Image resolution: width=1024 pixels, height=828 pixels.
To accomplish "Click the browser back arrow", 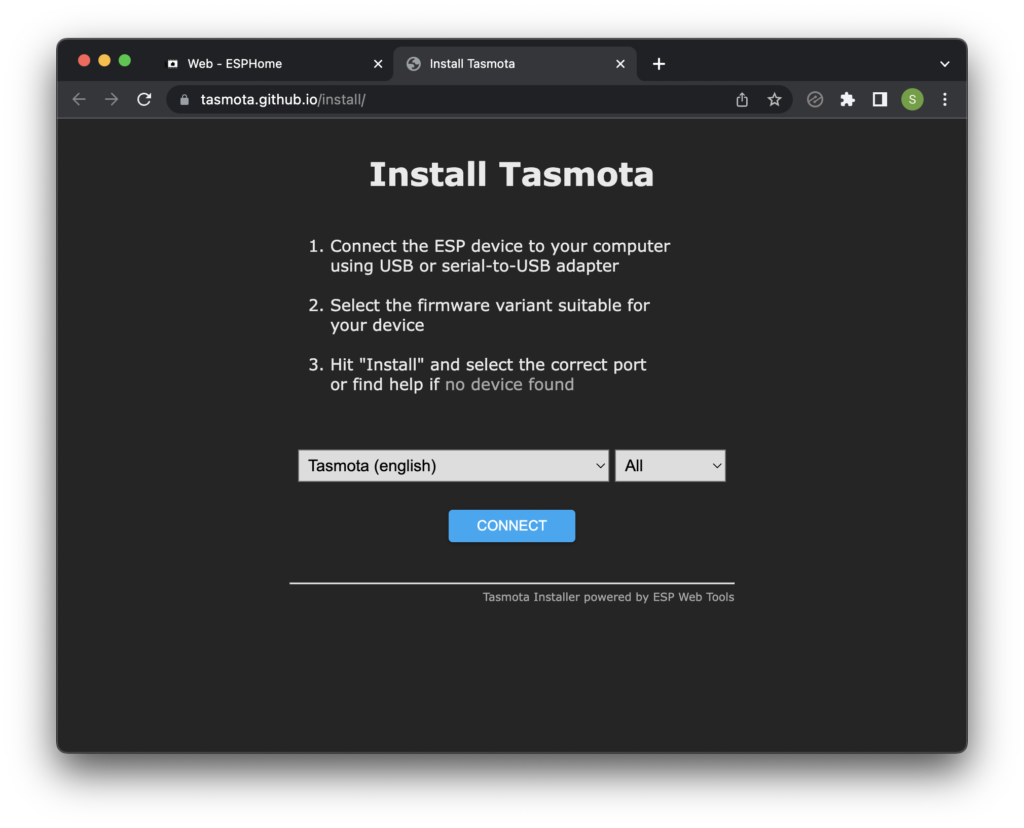I will 79,99.
